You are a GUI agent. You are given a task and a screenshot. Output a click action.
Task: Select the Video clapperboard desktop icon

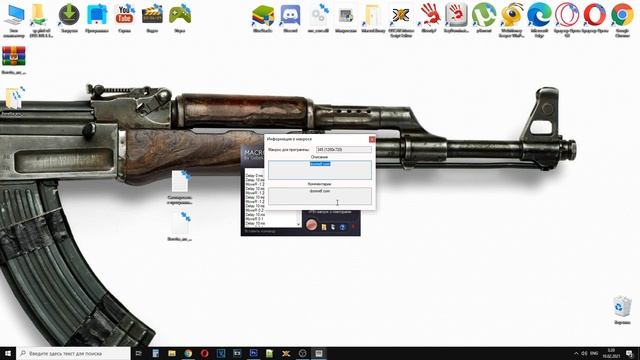coord(152,19)
